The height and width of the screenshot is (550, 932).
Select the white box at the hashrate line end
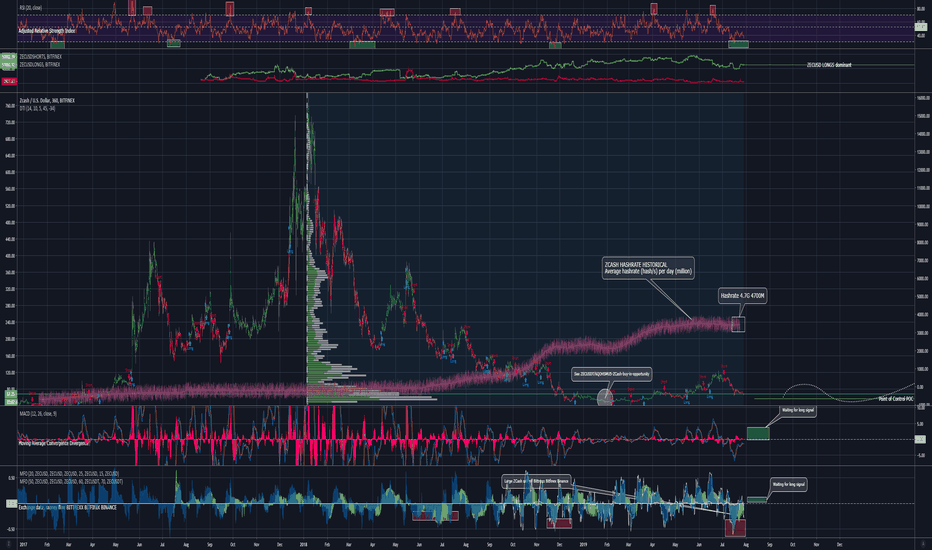coord(738,324)
